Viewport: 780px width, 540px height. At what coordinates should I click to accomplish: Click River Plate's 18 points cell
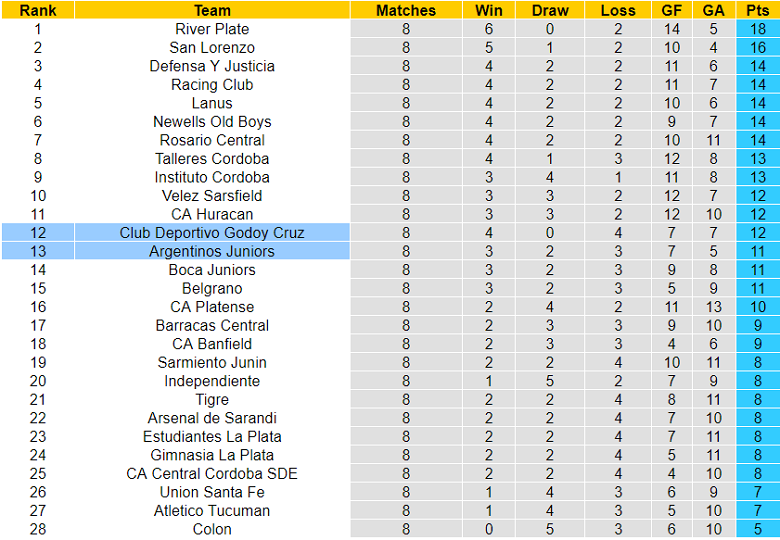click(758, 29)
